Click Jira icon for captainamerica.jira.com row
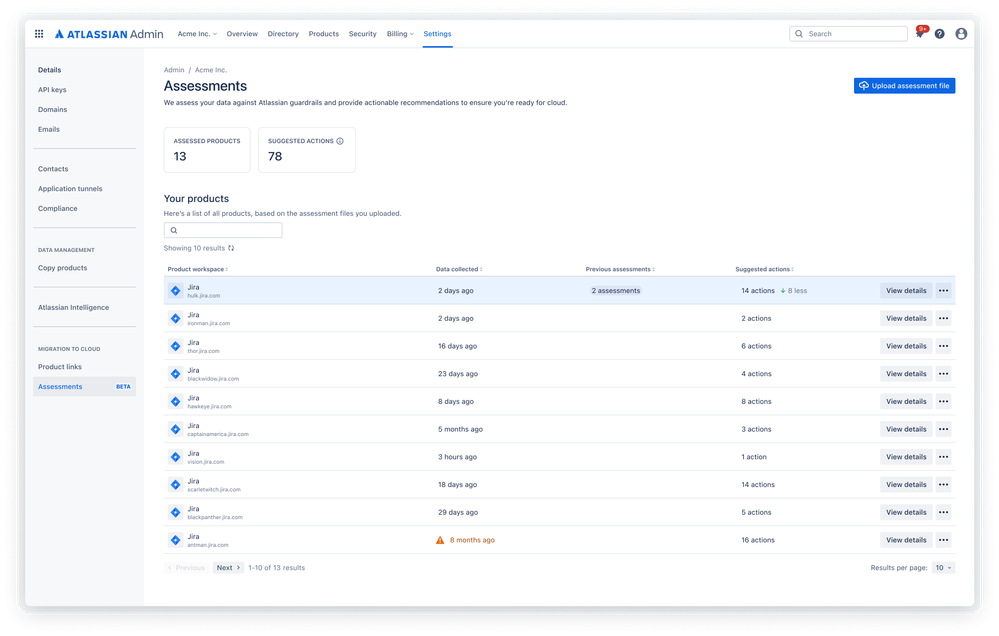The image size is (999, 636). click(x=176, y=430)
